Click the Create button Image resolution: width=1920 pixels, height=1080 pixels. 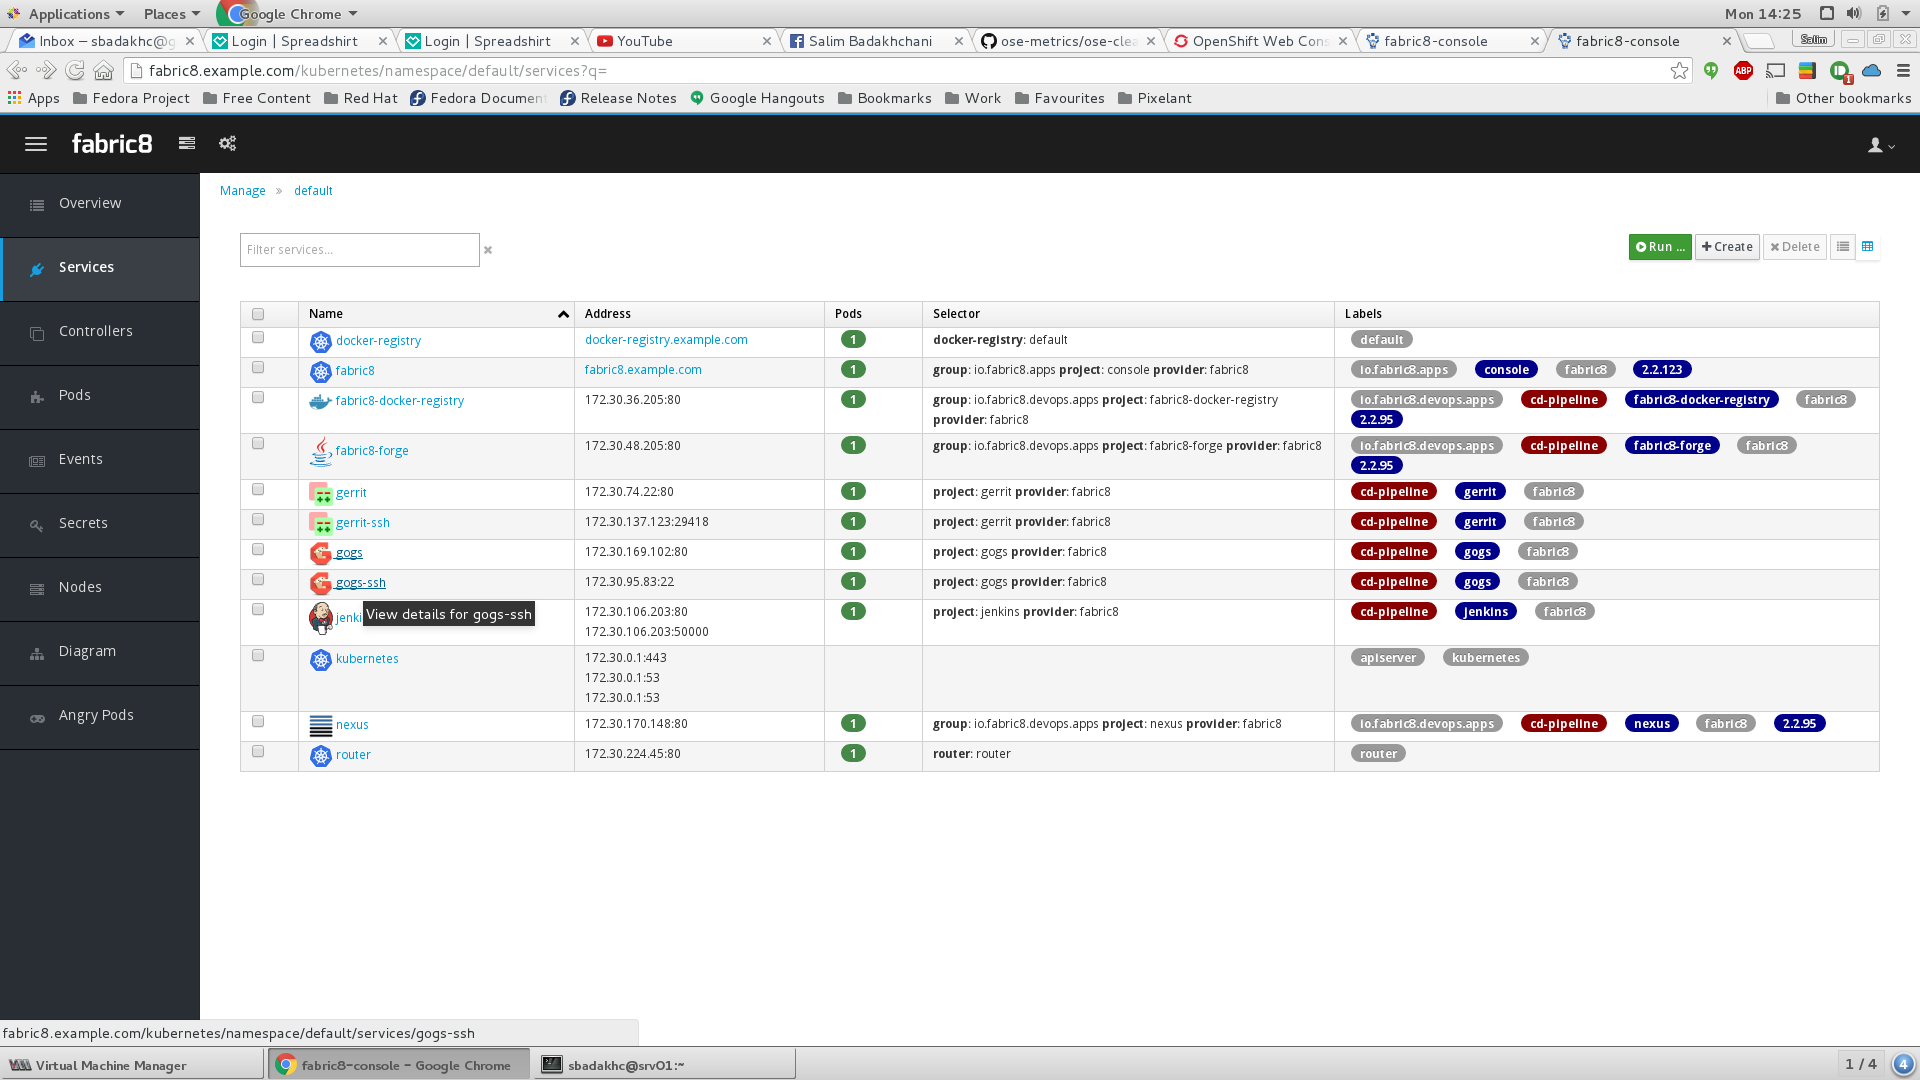point(1727,247)
